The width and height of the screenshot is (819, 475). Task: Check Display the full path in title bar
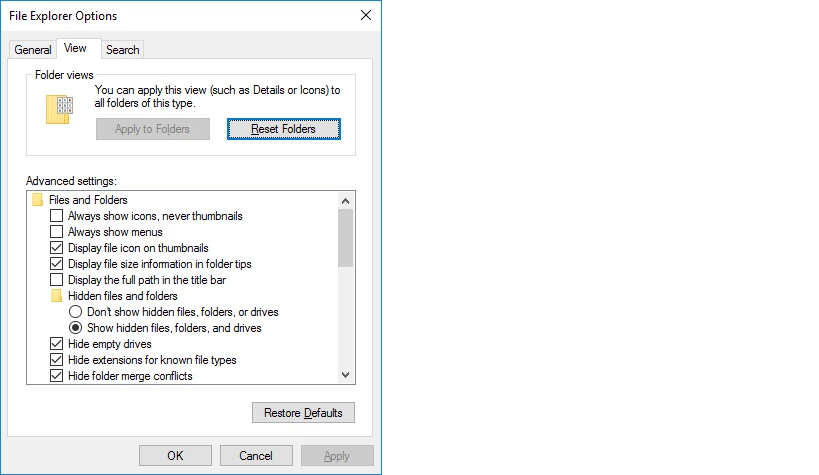point(56,280)
